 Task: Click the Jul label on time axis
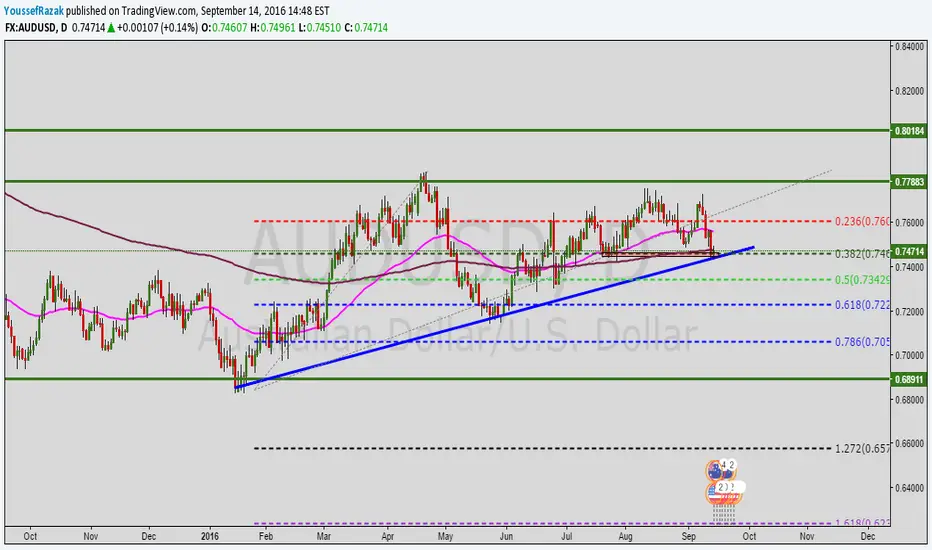566,536
